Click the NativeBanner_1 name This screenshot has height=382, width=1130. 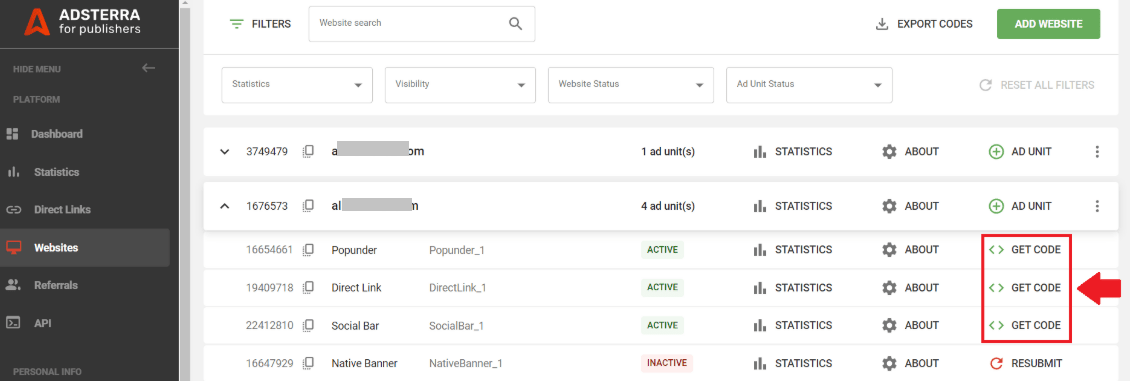[466, 363]
